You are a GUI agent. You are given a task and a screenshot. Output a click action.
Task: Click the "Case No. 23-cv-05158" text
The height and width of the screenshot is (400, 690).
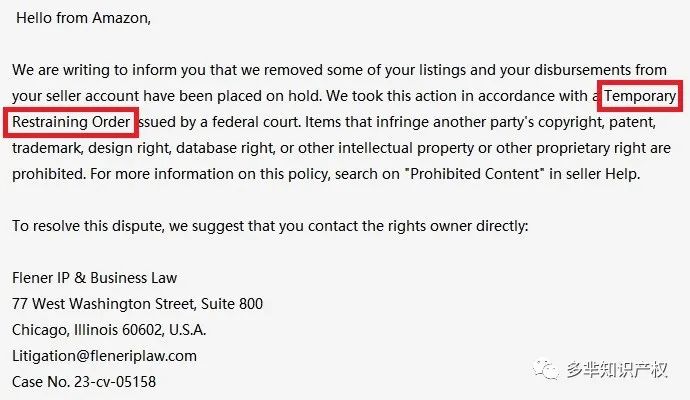pyautogui.click(x=84, y=381)
